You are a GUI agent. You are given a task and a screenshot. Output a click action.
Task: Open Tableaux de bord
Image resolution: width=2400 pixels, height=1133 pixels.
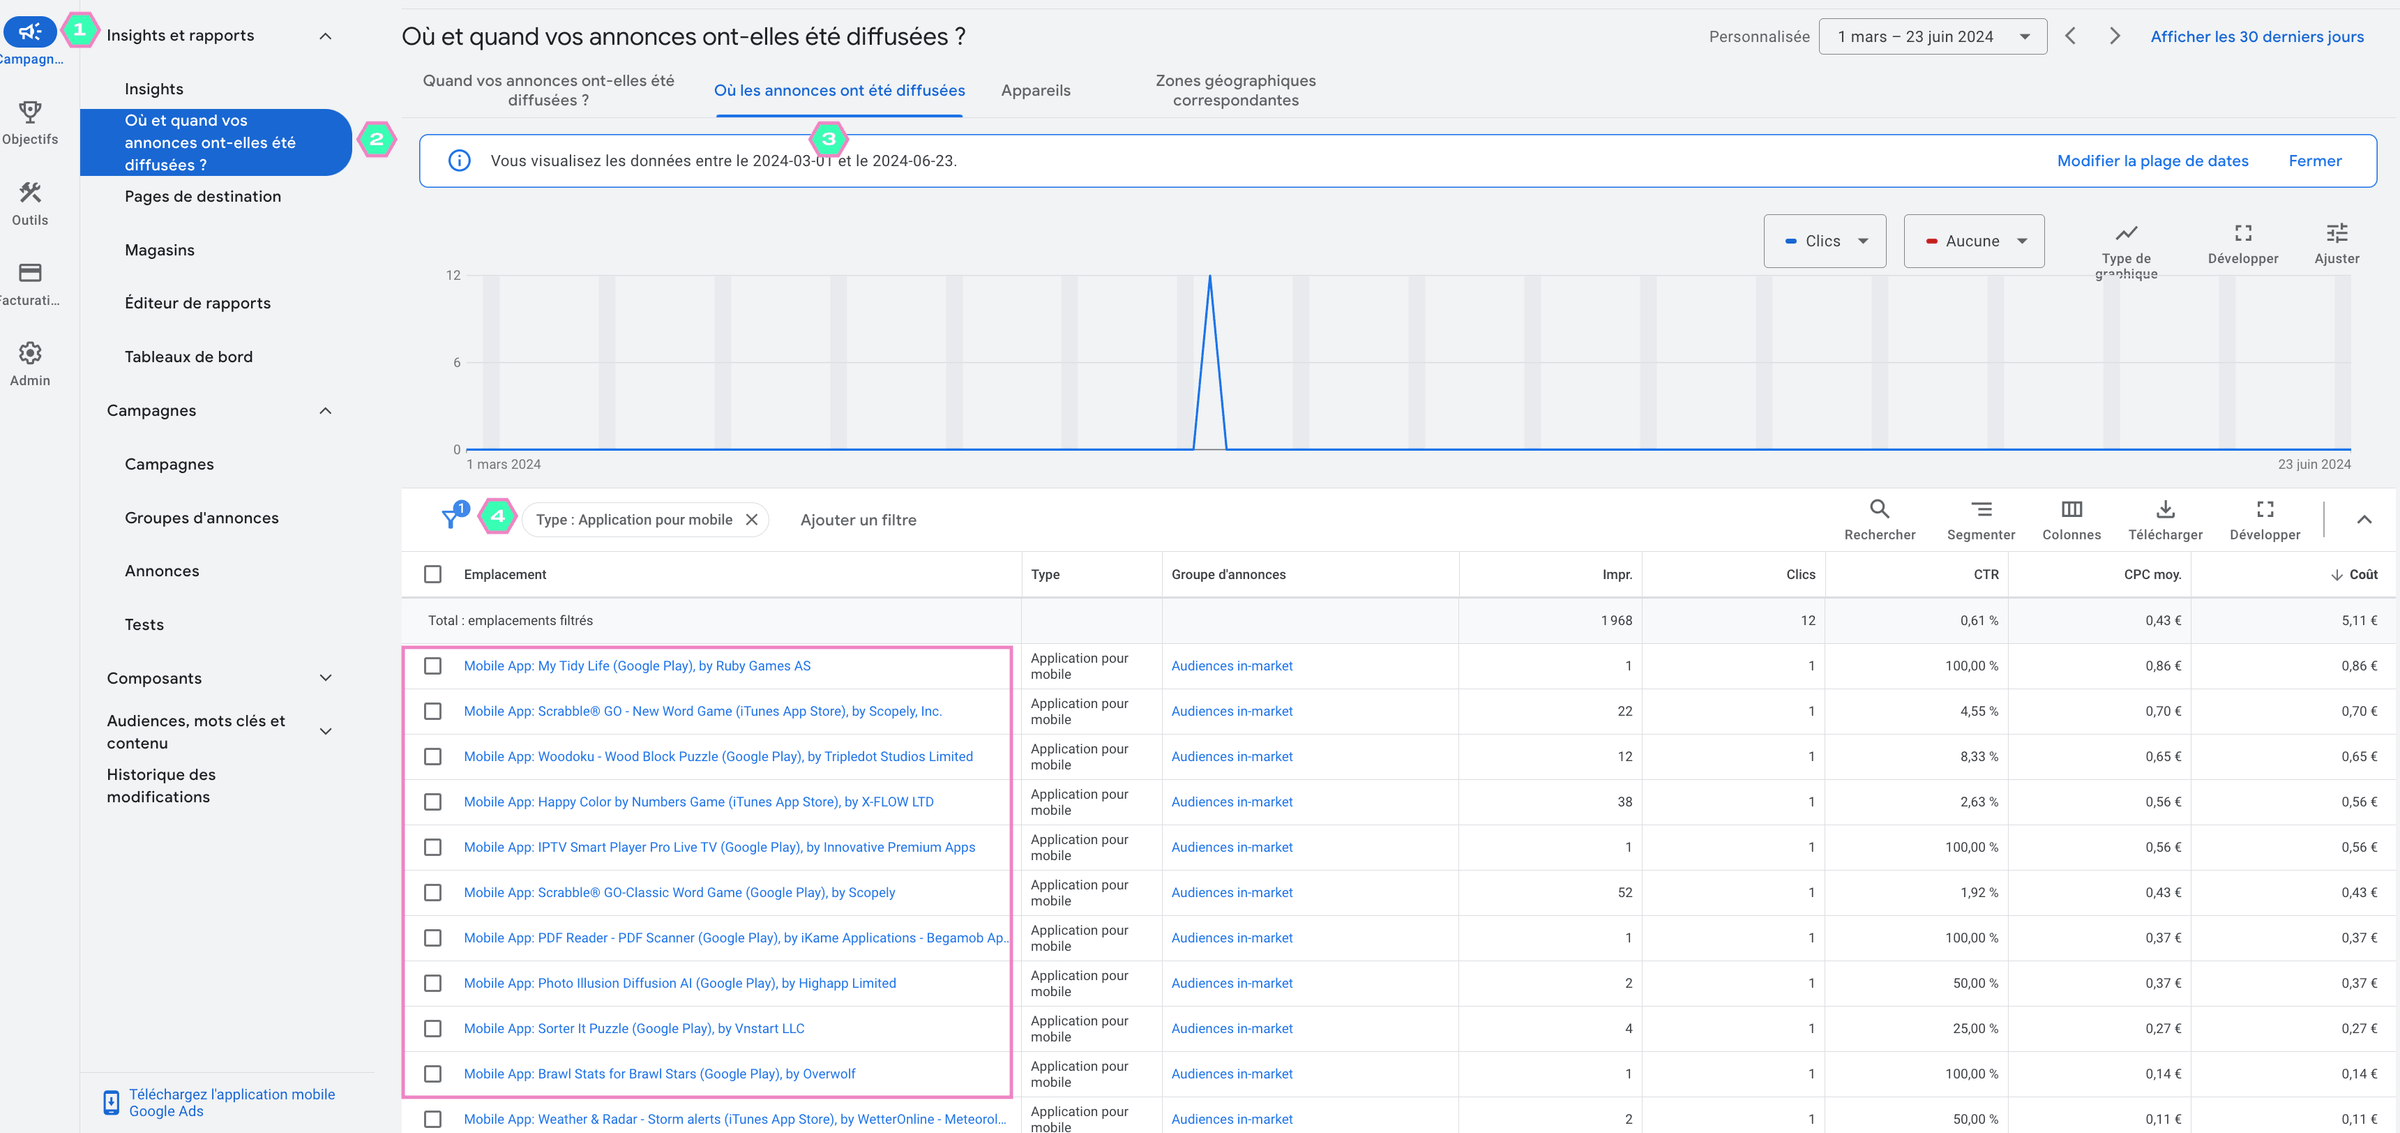click(189, 357)
